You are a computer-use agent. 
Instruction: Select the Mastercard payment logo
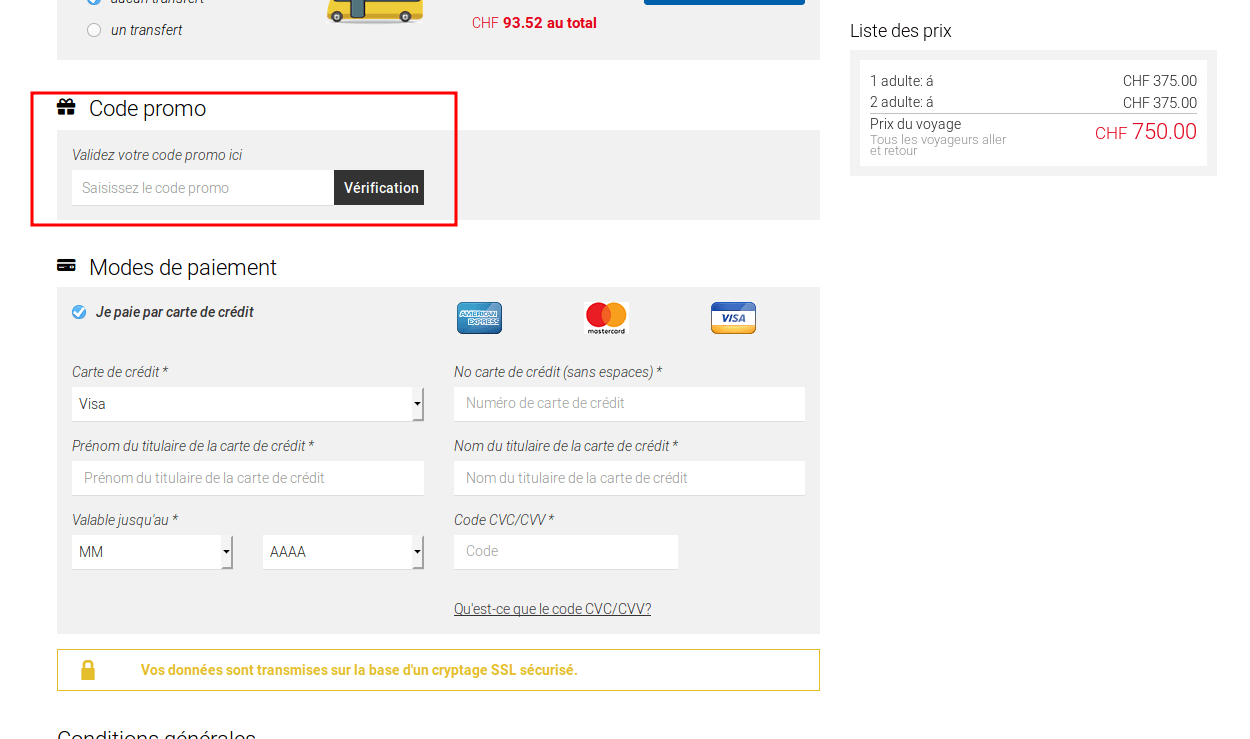tap(606, 318)
